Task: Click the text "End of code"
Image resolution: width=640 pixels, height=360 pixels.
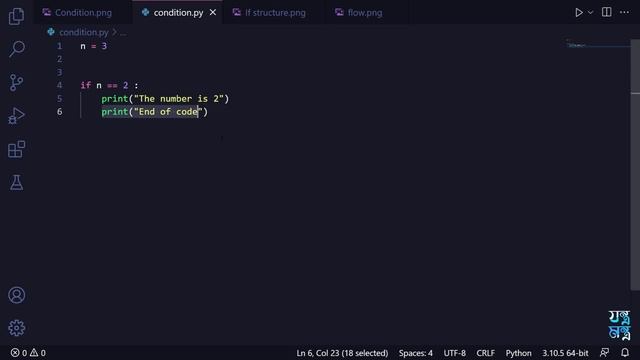Action: pyautogui.click(x=168, y=112)
